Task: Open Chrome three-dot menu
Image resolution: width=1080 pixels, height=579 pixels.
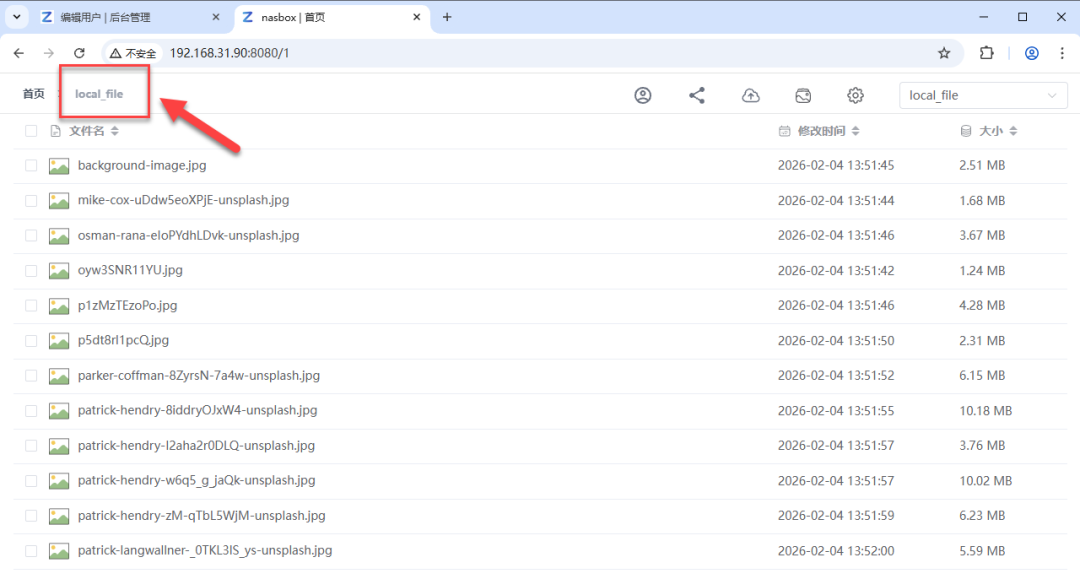Action: point(1061,53)
